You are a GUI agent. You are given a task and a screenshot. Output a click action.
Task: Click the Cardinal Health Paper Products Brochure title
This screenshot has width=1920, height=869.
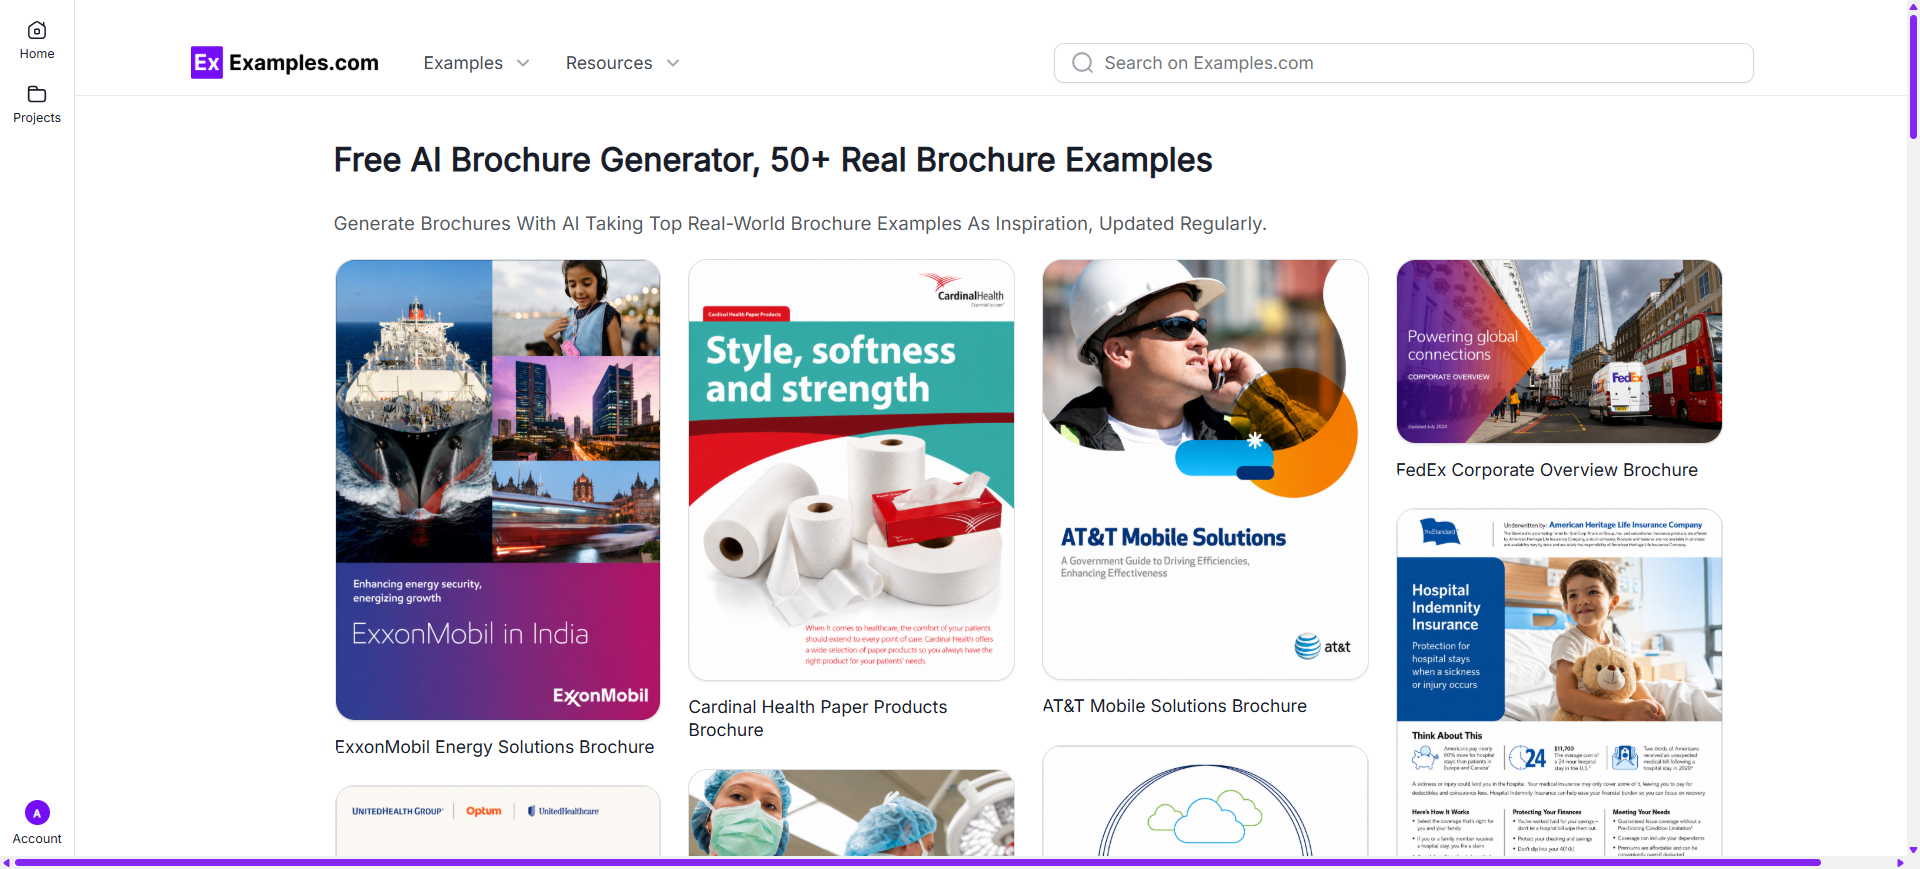[818, 718]
